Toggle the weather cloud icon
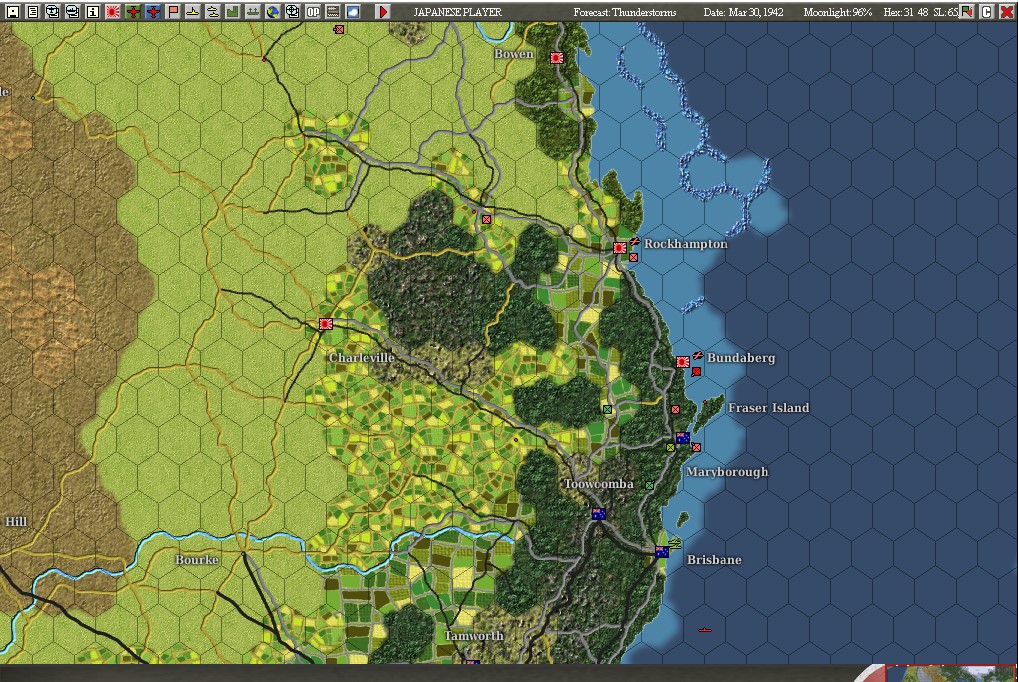The height and width of the screenshot is (682, 1018). (353, 12)
